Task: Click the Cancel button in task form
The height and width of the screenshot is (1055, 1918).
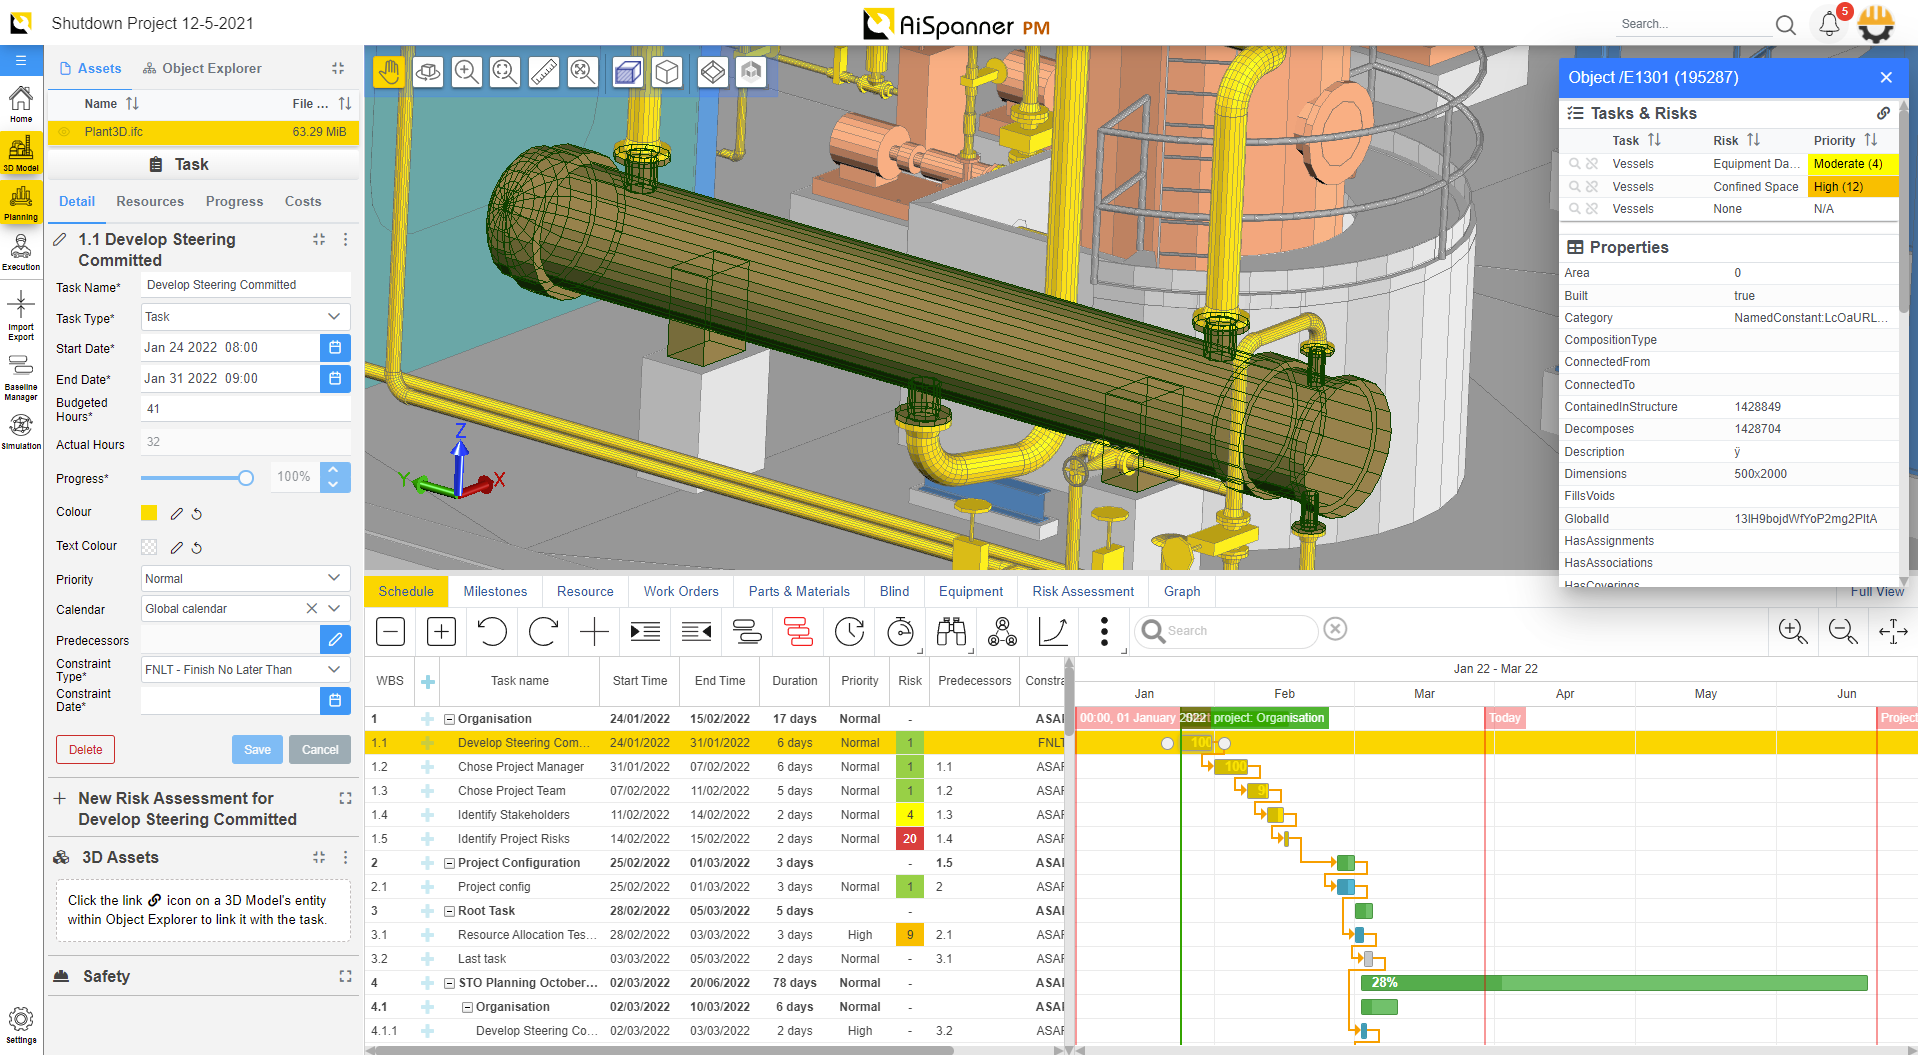Action: pyautogui.click(x=320, y=750)
